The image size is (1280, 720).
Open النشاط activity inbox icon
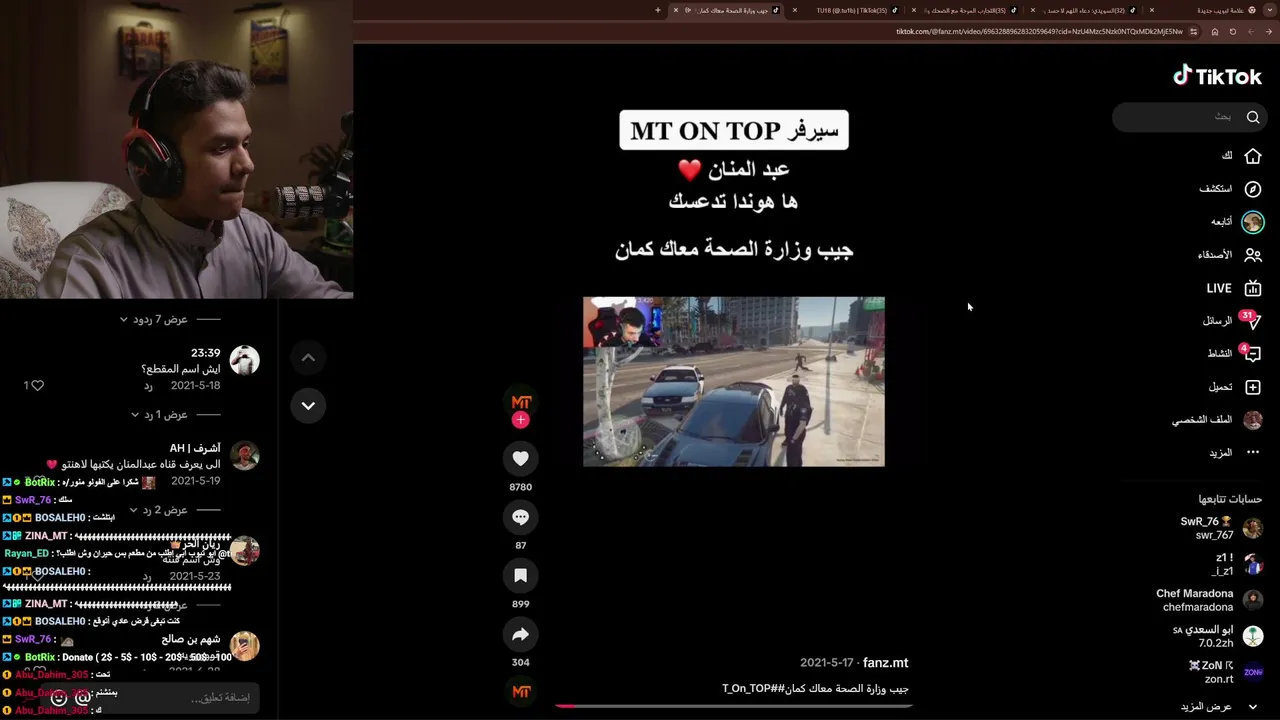click(x=1251, y=353)
